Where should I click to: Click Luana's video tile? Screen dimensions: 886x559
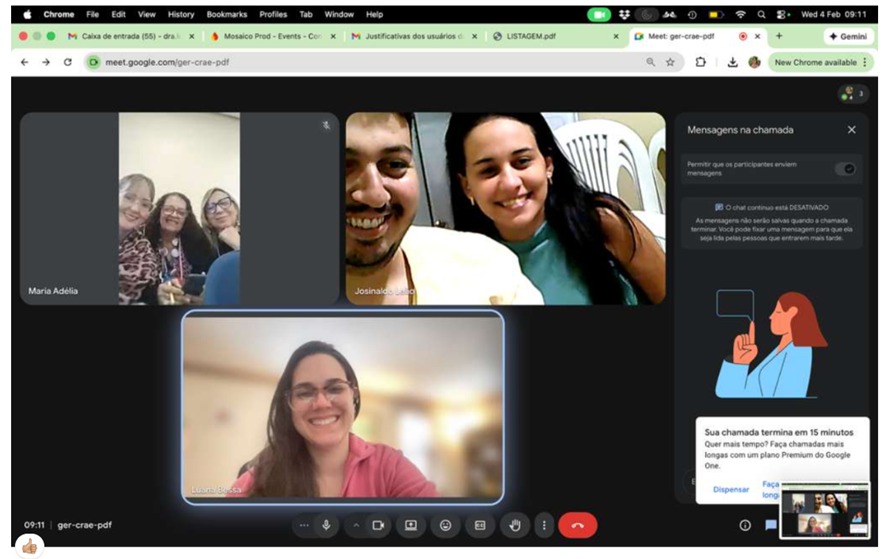342,405
